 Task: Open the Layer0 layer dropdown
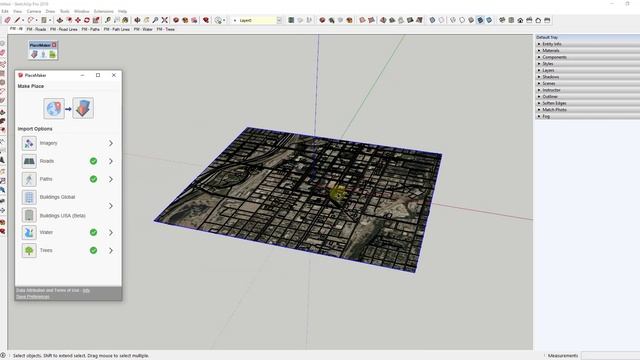(279, 20)
